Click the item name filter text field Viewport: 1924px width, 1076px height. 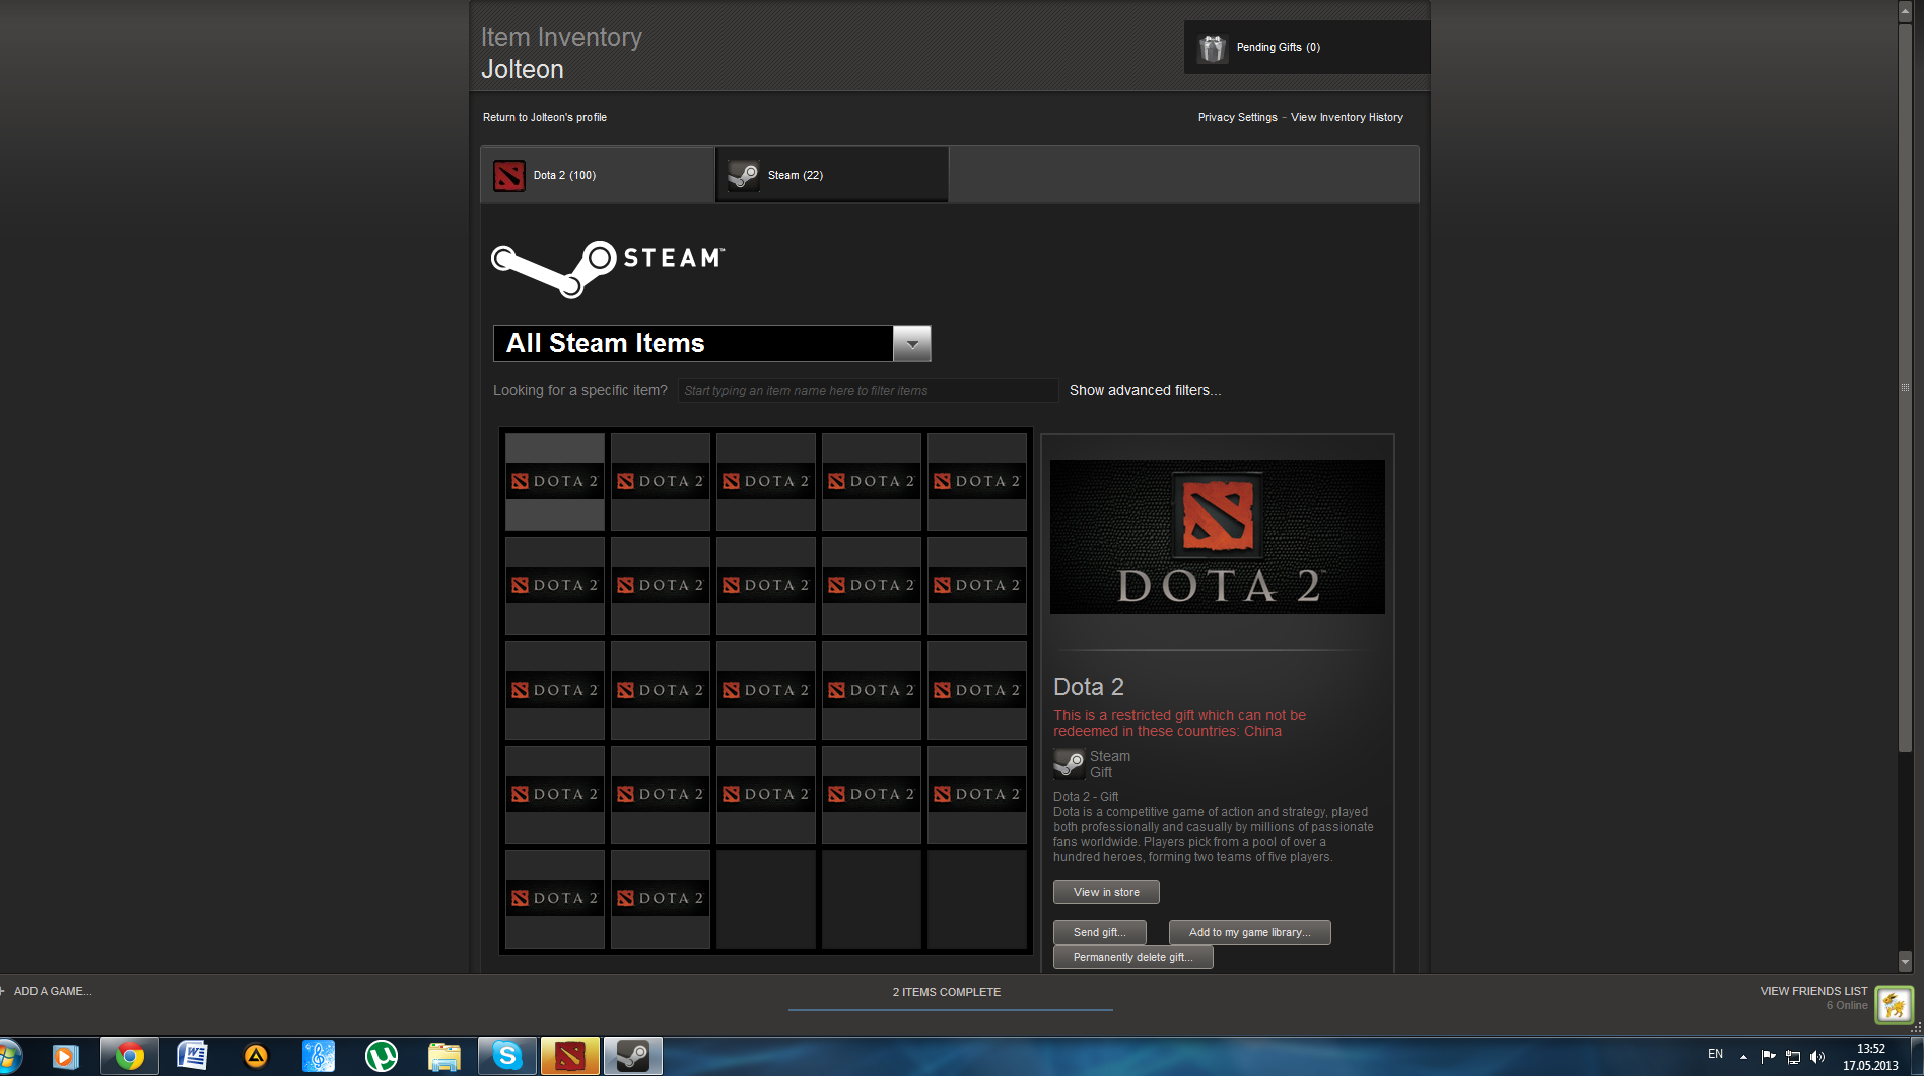868,390
